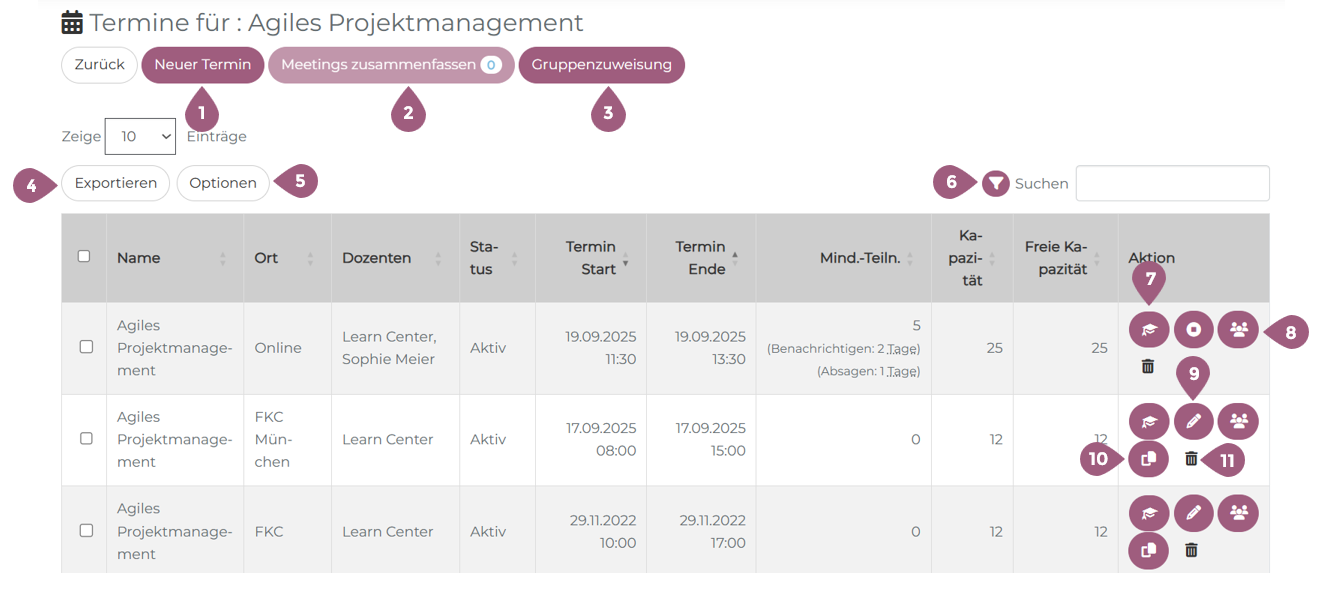Sort table by Termin Start column header

click(591, 257)
